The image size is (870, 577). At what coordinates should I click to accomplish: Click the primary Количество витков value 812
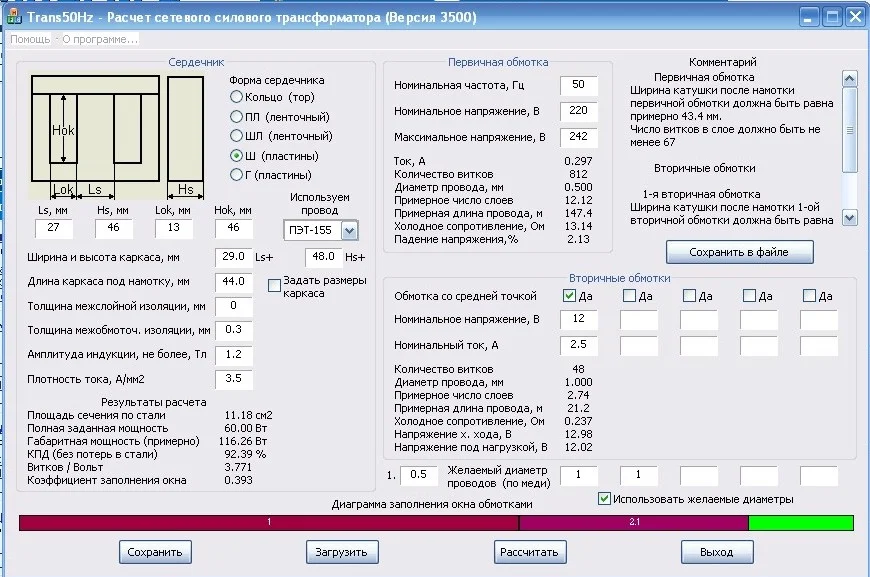tap(578, 174)
